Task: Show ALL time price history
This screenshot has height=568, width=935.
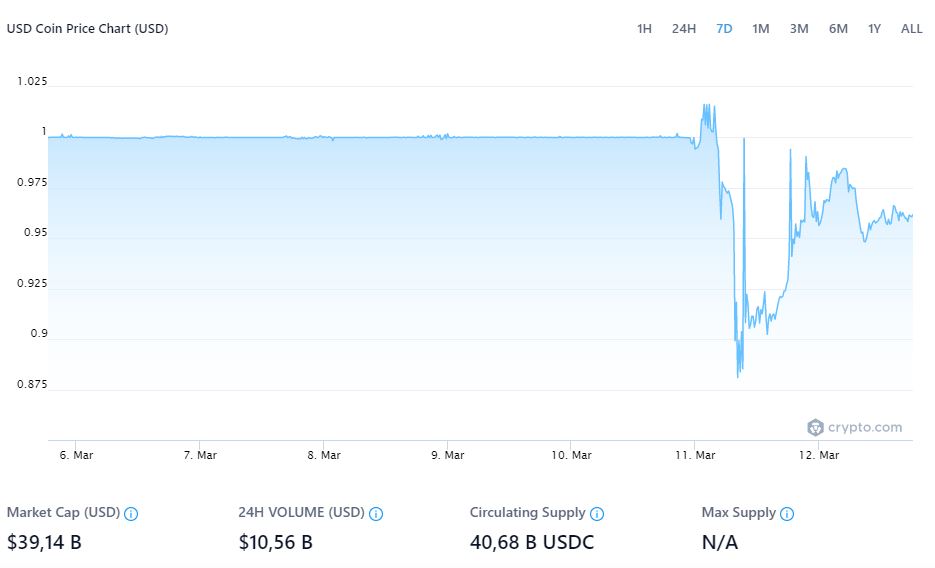Action: tap(911, 29)
